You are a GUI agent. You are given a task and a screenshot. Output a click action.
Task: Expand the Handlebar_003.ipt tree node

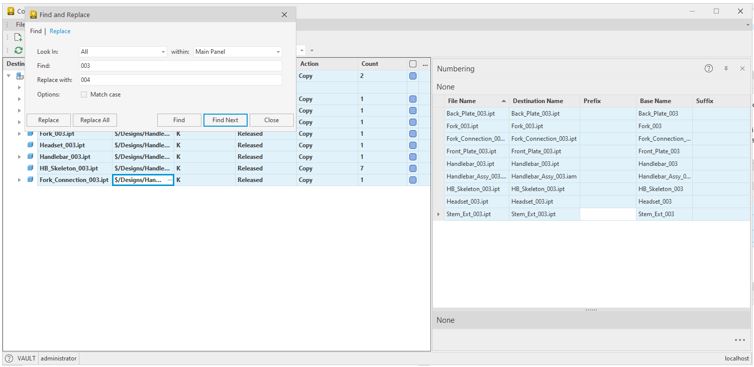click(19, 157)
